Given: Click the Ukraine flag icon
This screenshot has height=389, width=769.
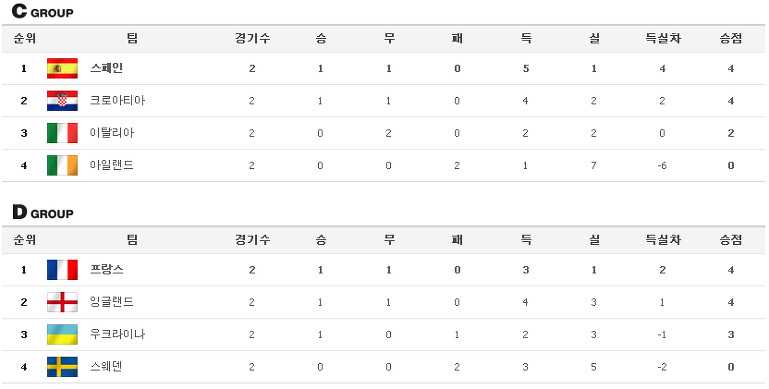Looking at the screenshot, I should (x=62, y=335).
